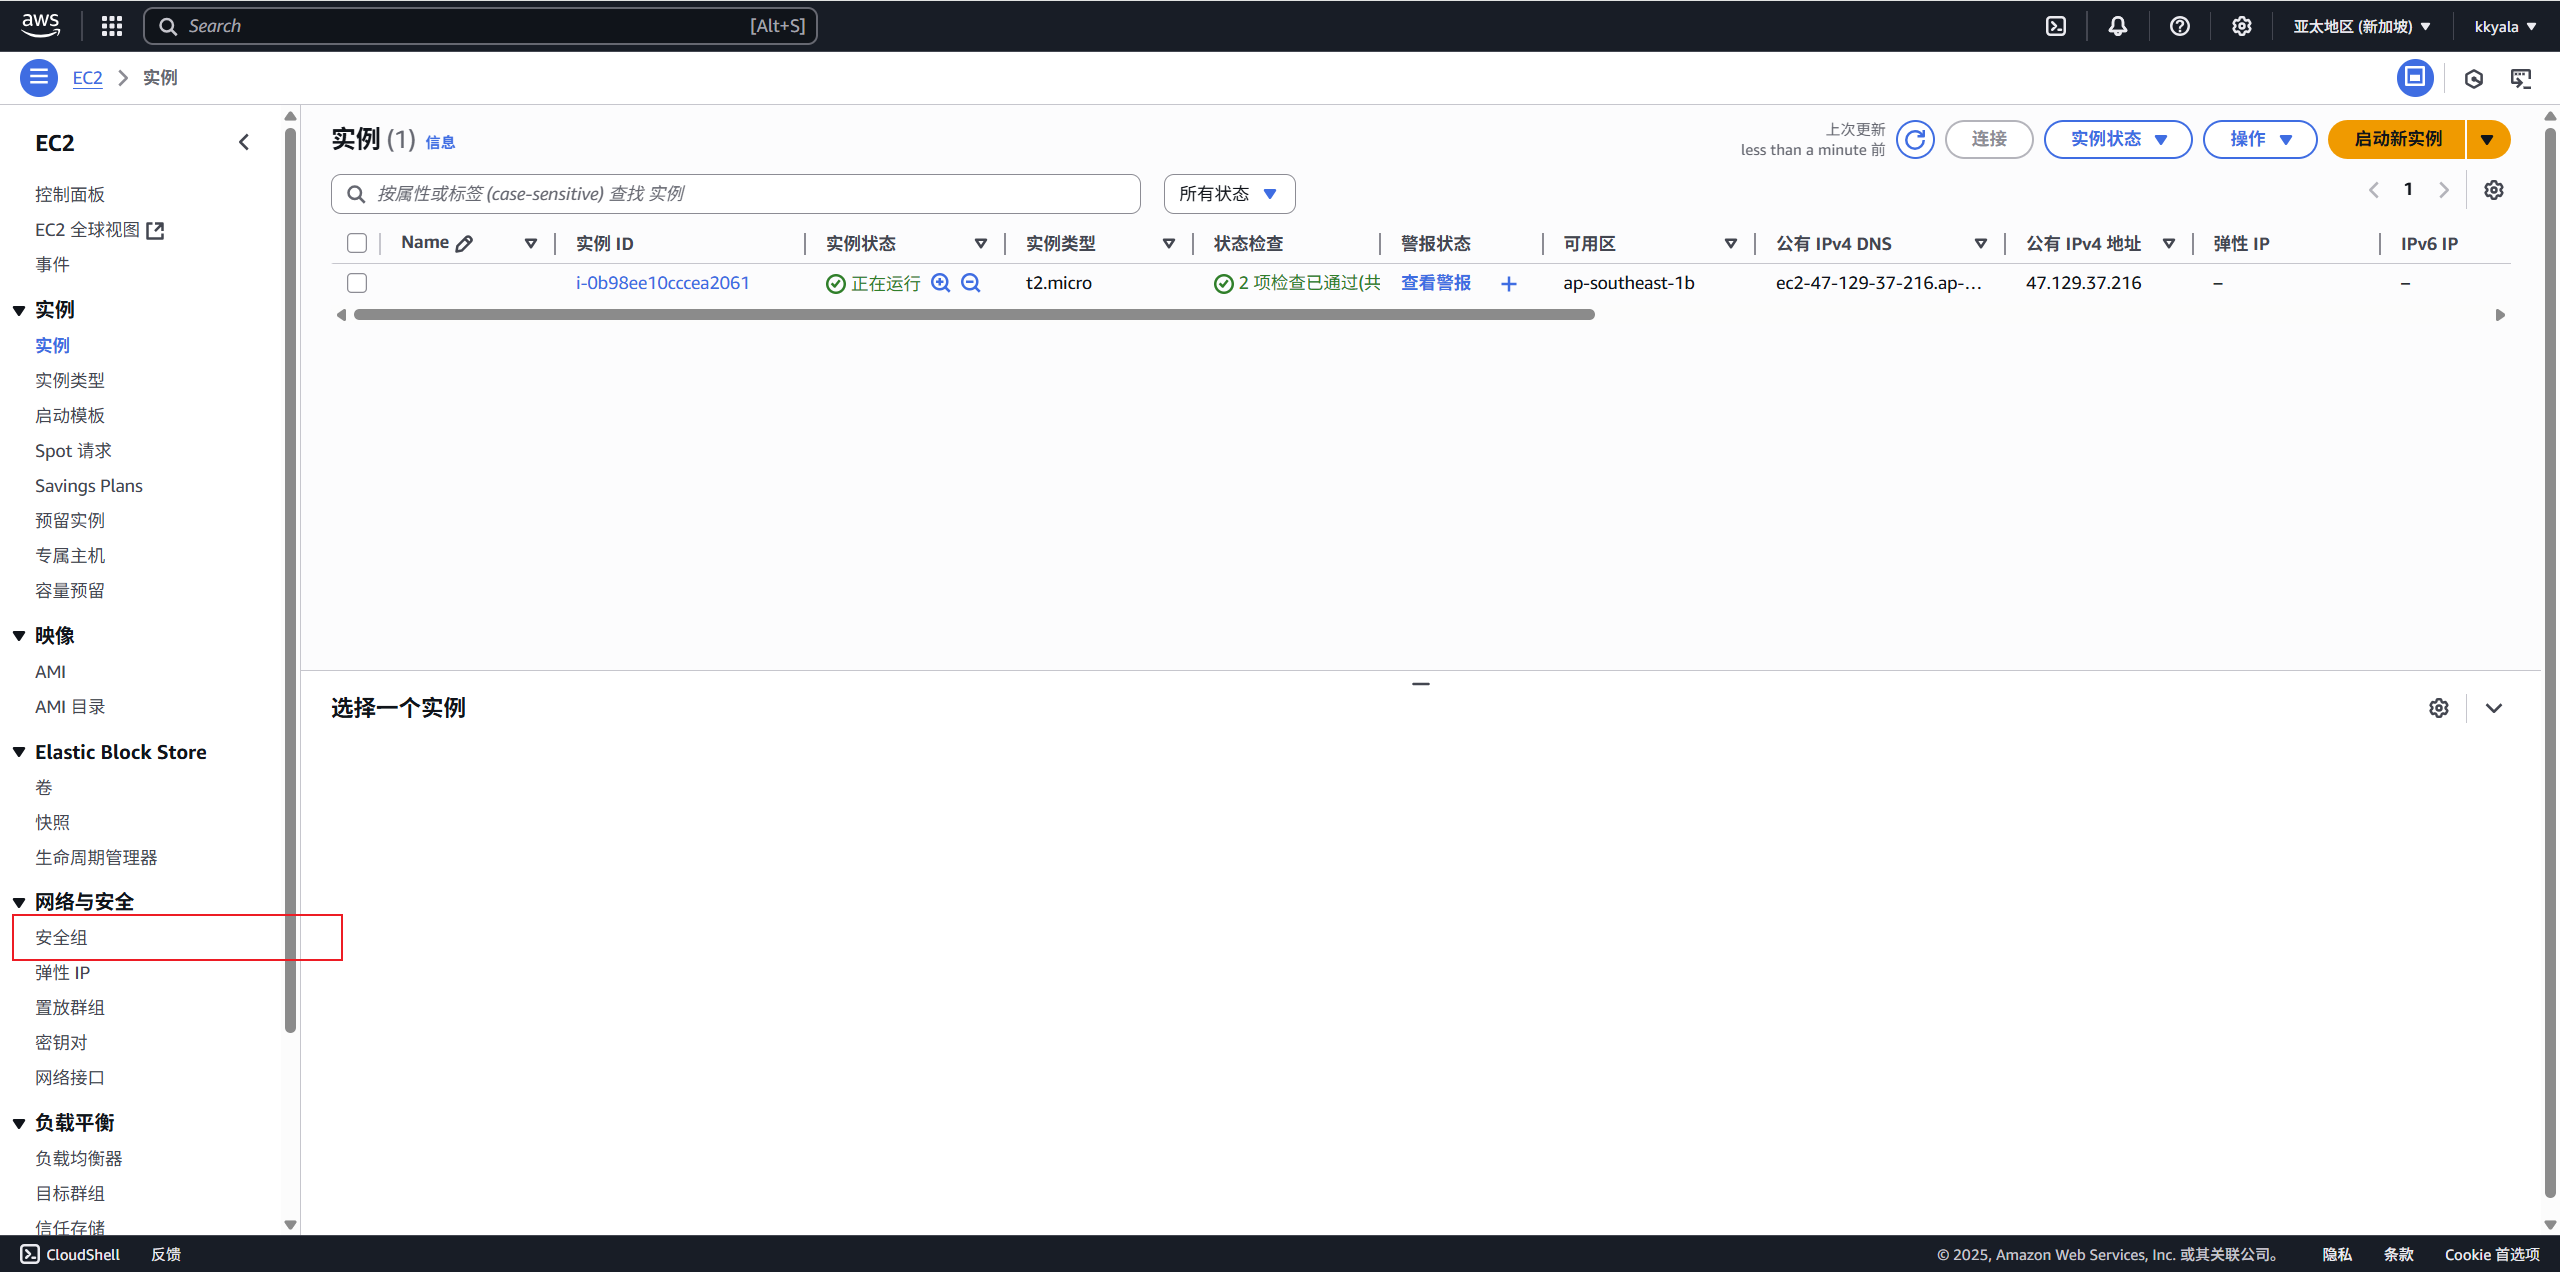
Task: Click the external link icon of EC2 全球视图
Action: [x=155, y=230]
